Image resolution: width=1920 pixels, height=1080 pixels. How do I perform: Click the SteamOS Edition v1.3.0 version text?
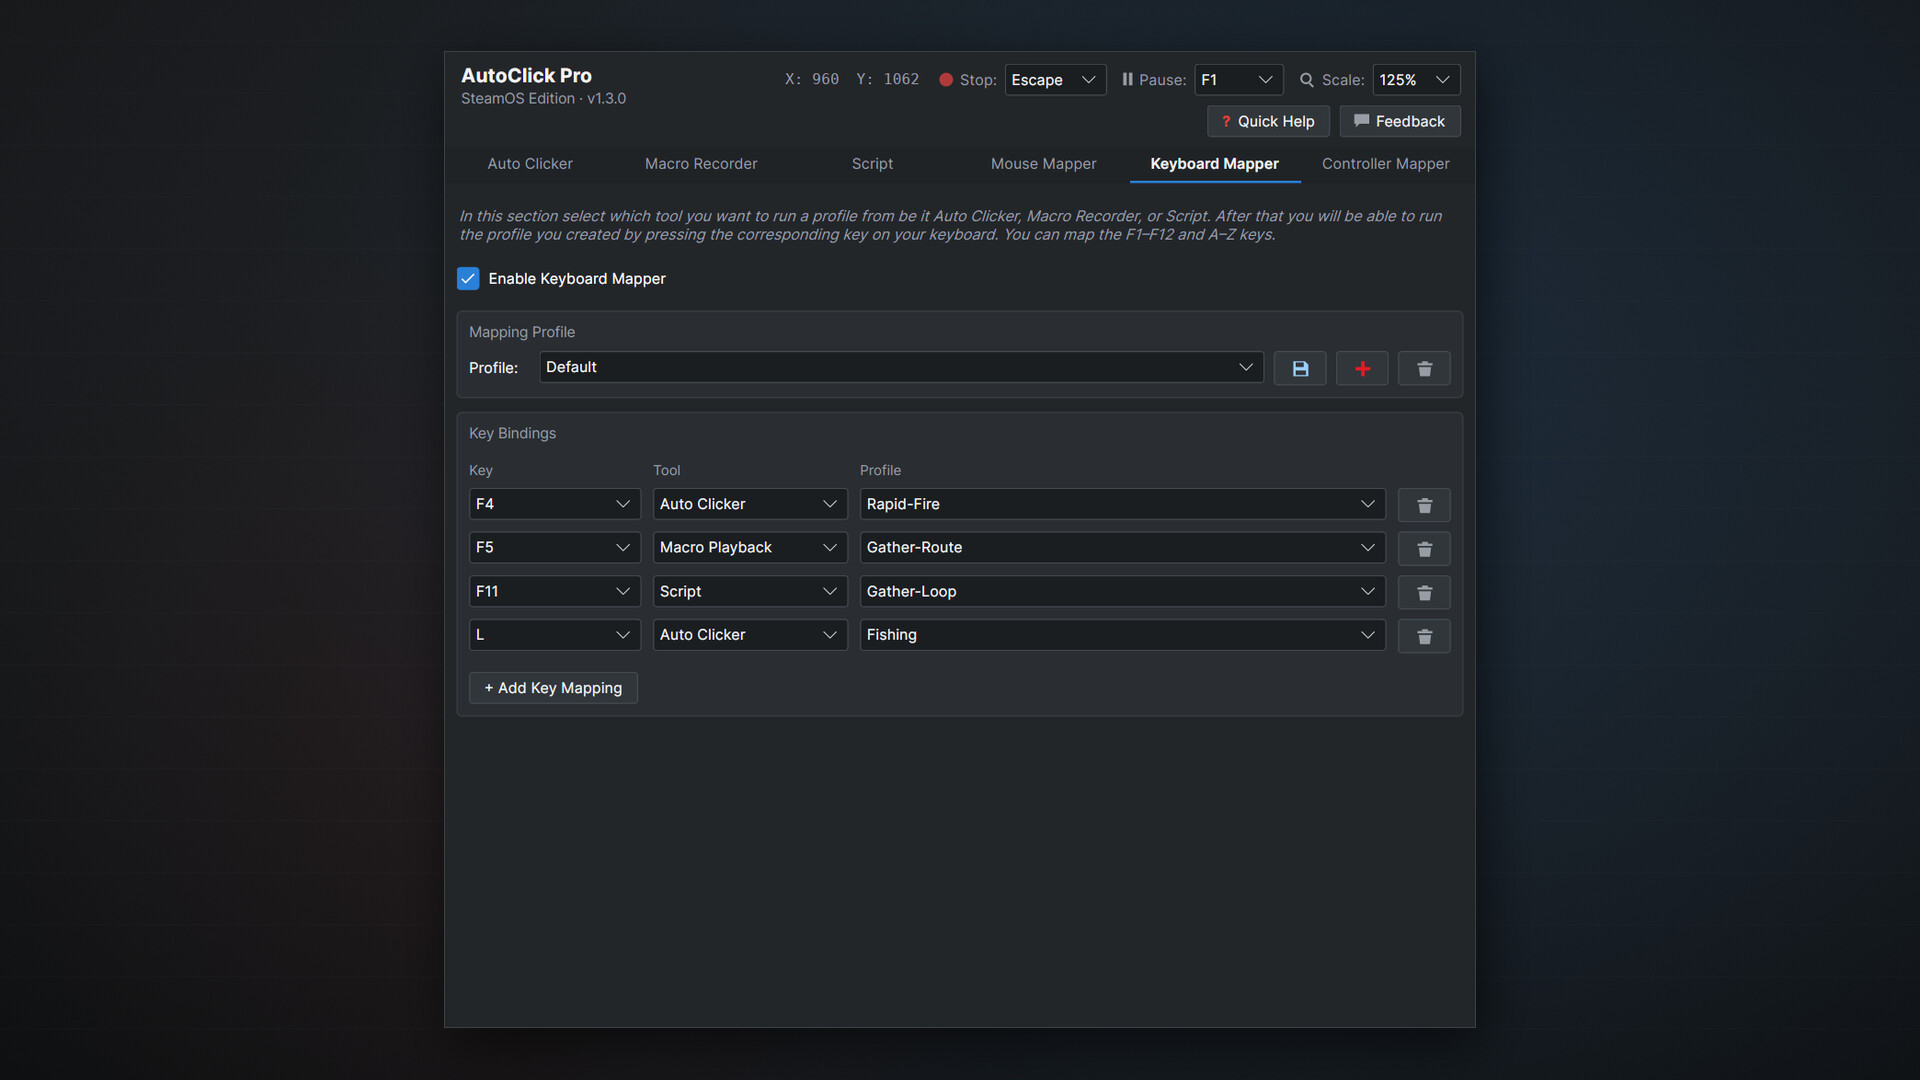pos(543,99)
